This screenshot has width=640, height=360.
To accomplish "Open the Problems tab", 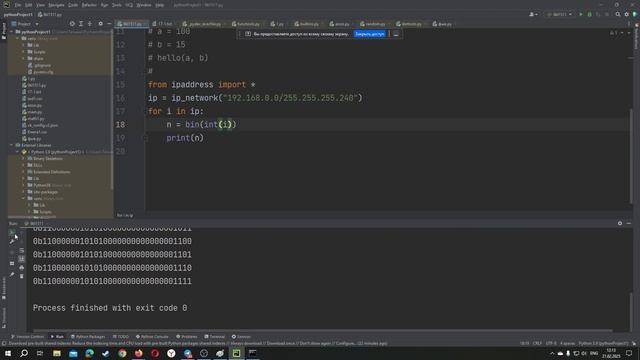I will coord(187,337).
